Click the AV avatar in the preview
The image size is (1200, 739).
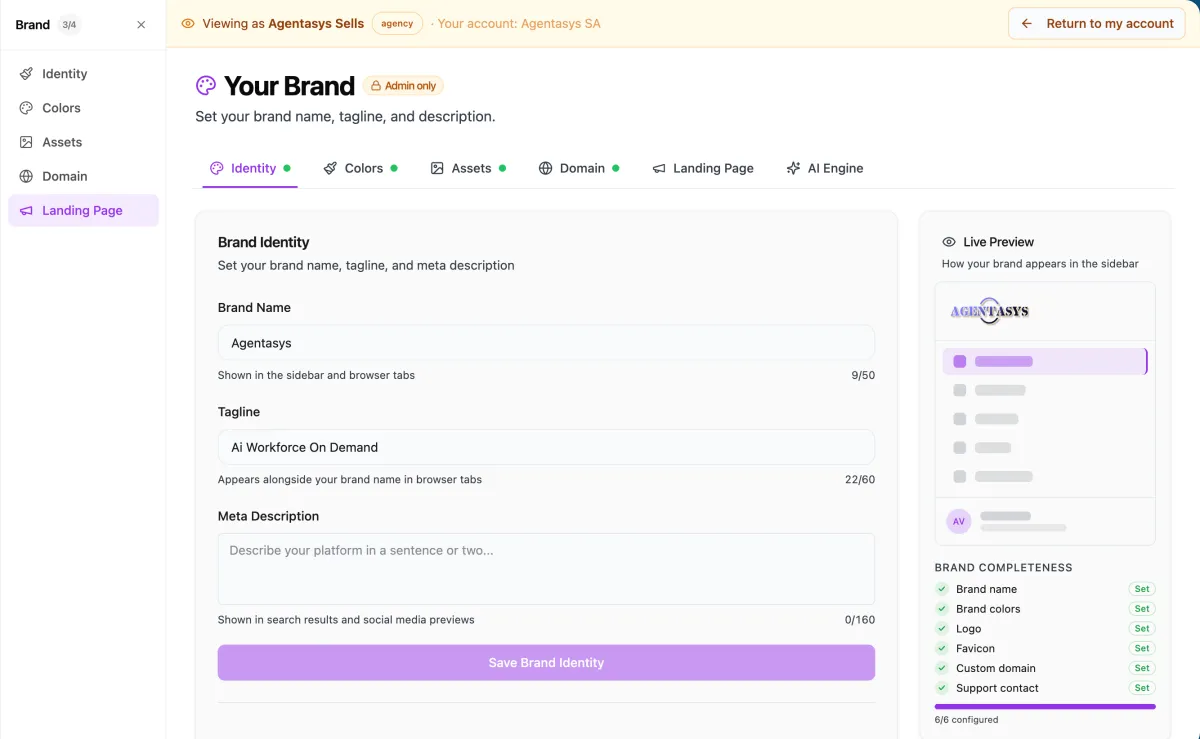click(x=959, y=522)
